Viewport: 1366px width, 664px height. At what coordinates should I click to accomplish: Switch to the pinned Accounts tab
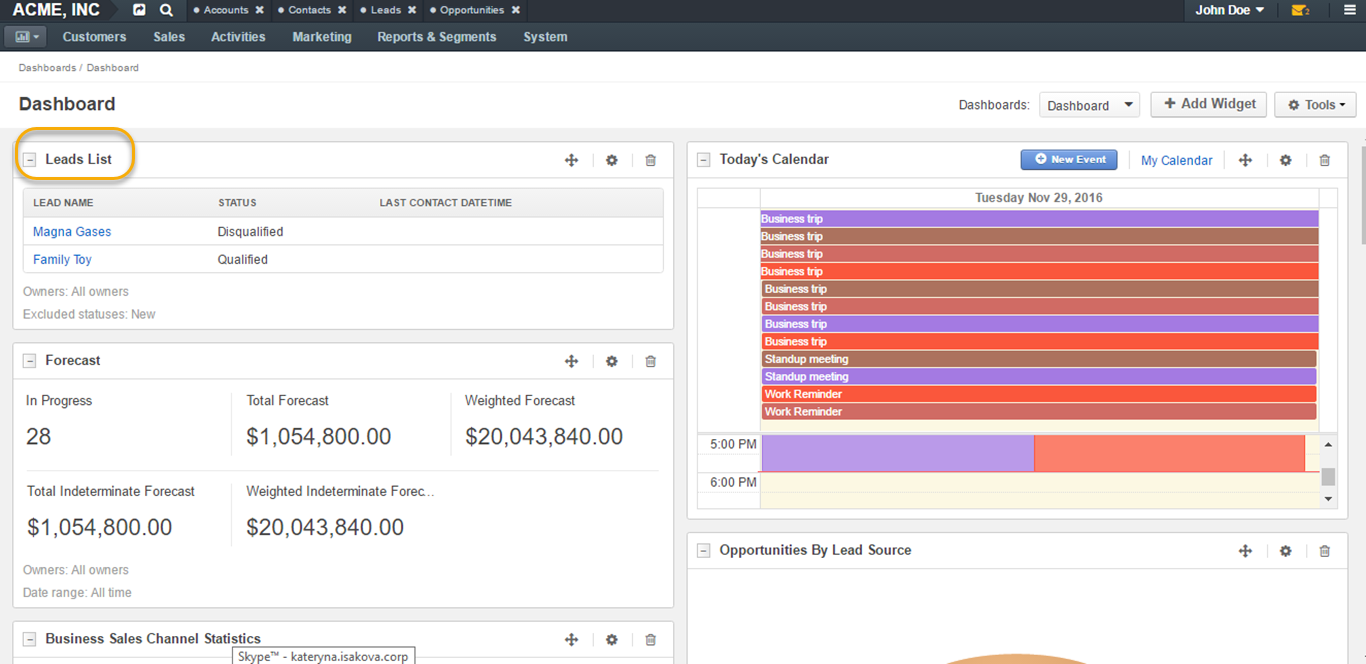[x=225, y=10]
